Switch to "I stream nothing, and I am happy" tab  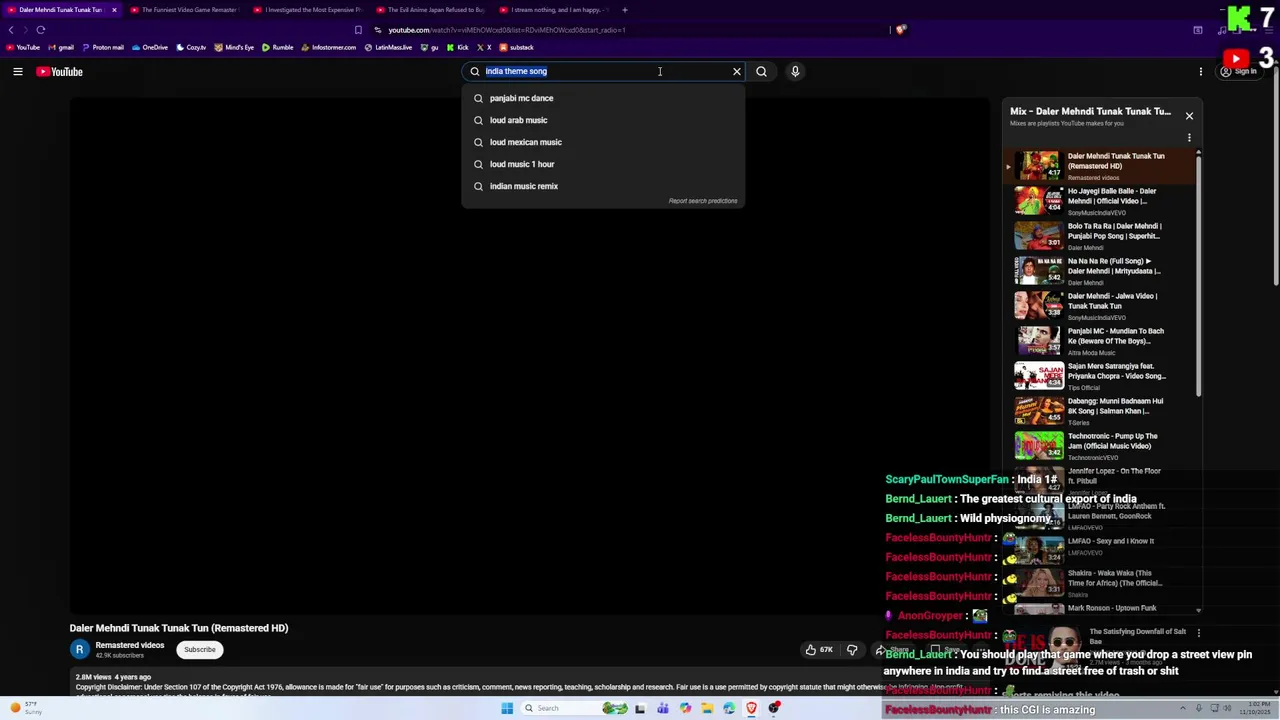pyautogui.click(x=556, y=10)
